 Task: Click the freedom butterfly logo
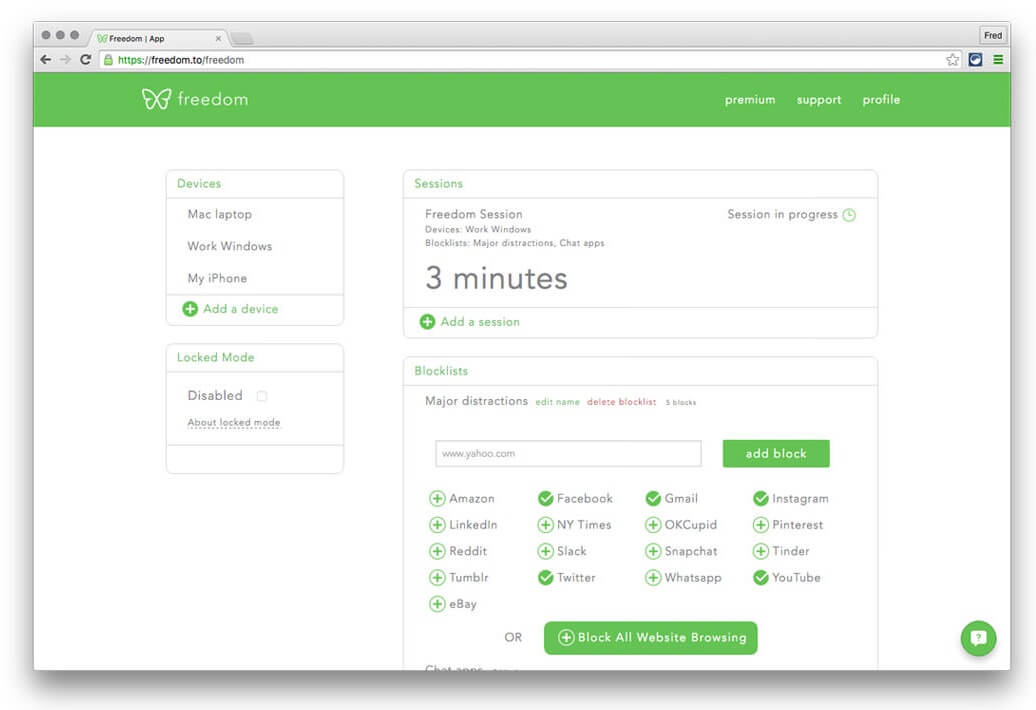coord(156,99)
